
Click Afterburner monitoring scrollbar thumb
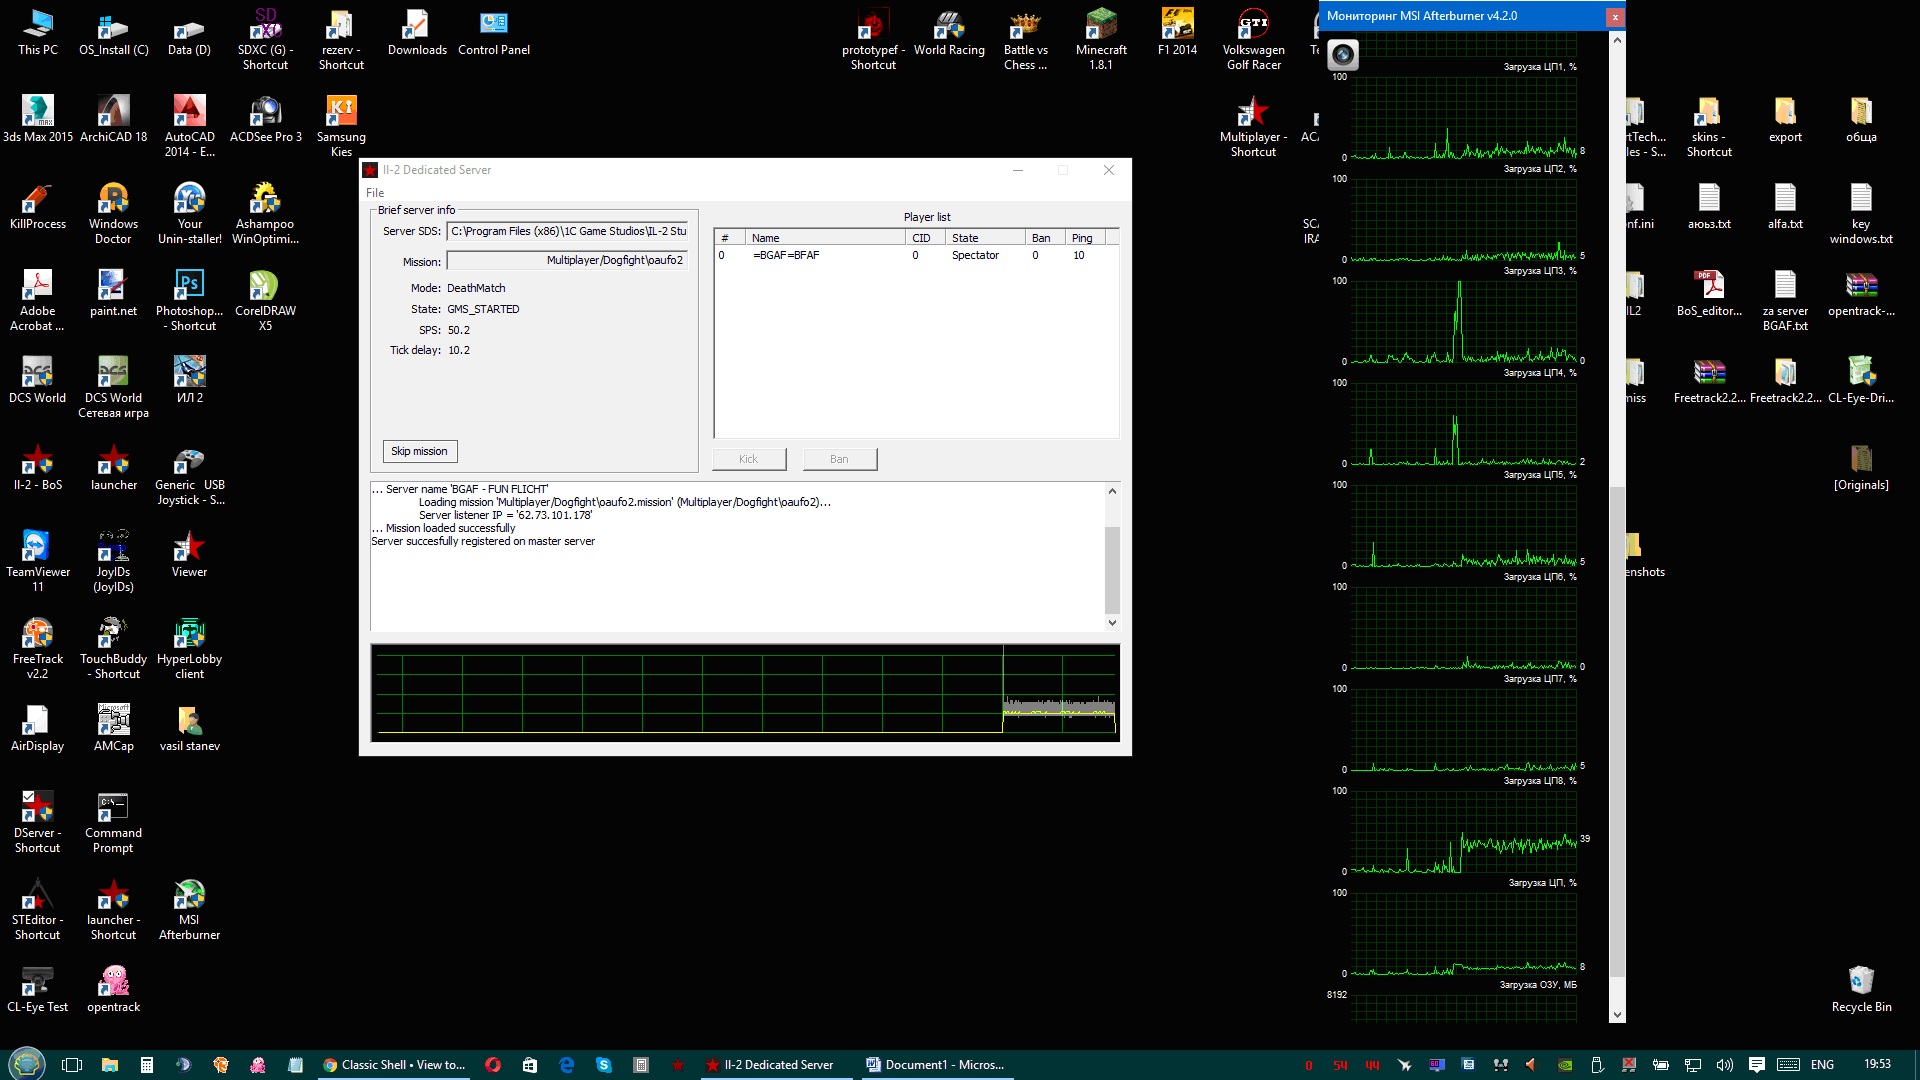coord(1617,730)
